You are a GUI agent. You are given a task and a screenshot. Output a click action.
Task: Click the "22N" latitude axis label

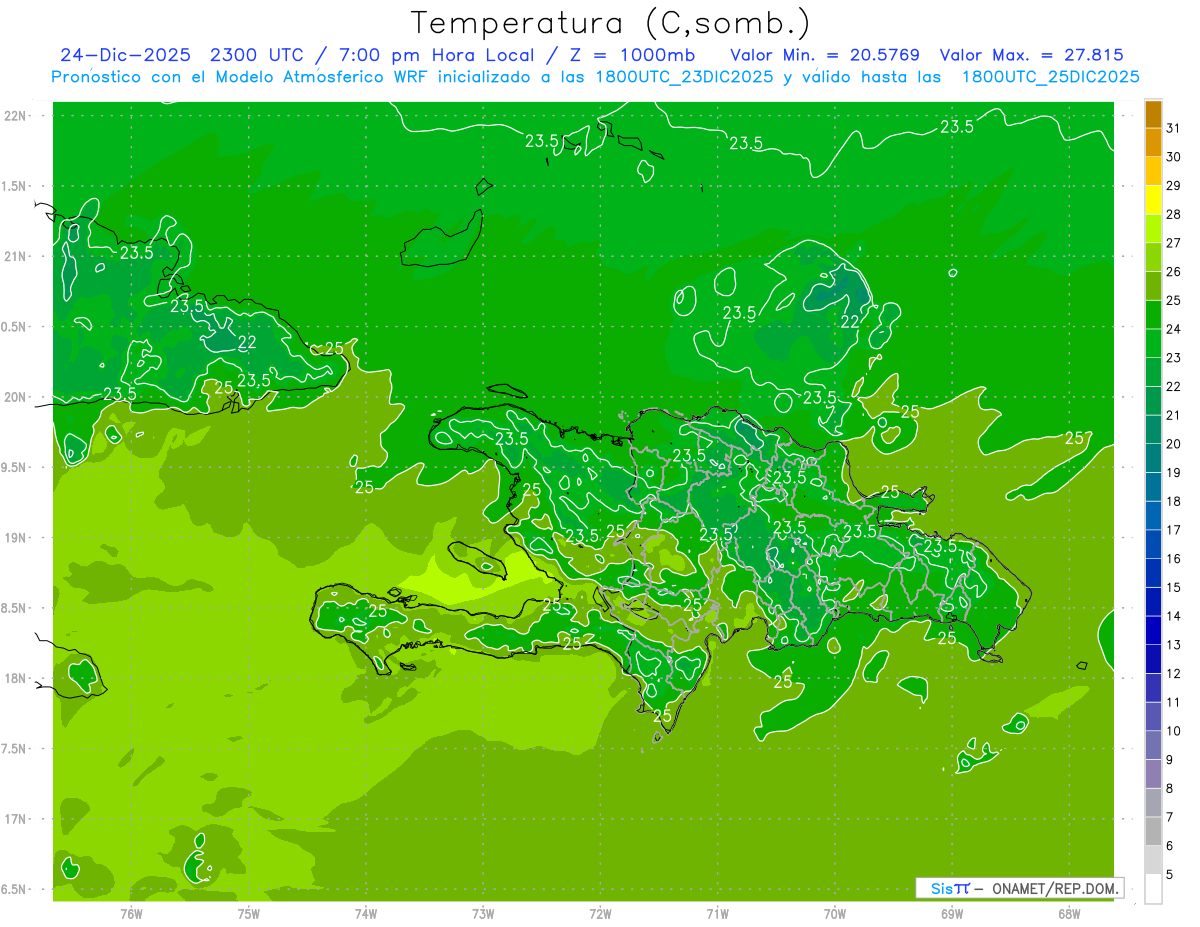16,115
